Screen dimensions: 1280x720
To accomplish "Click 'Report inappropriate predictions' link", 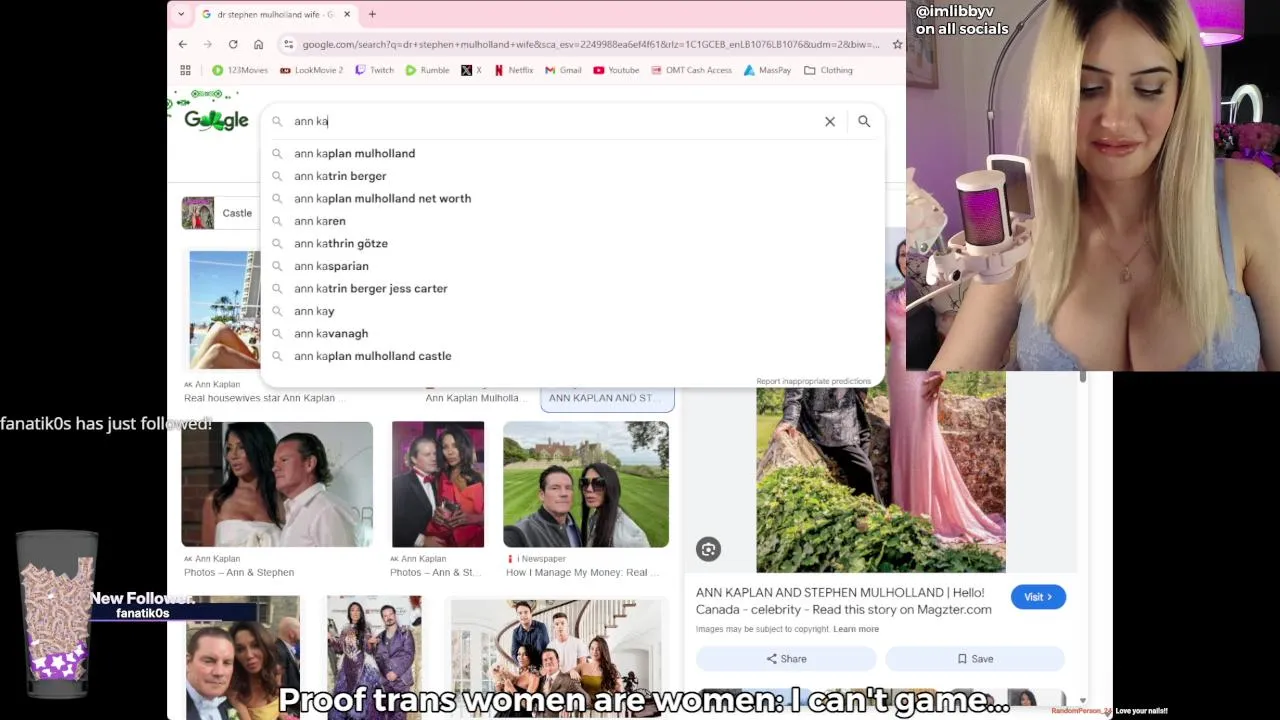I will tap(813, 381).
